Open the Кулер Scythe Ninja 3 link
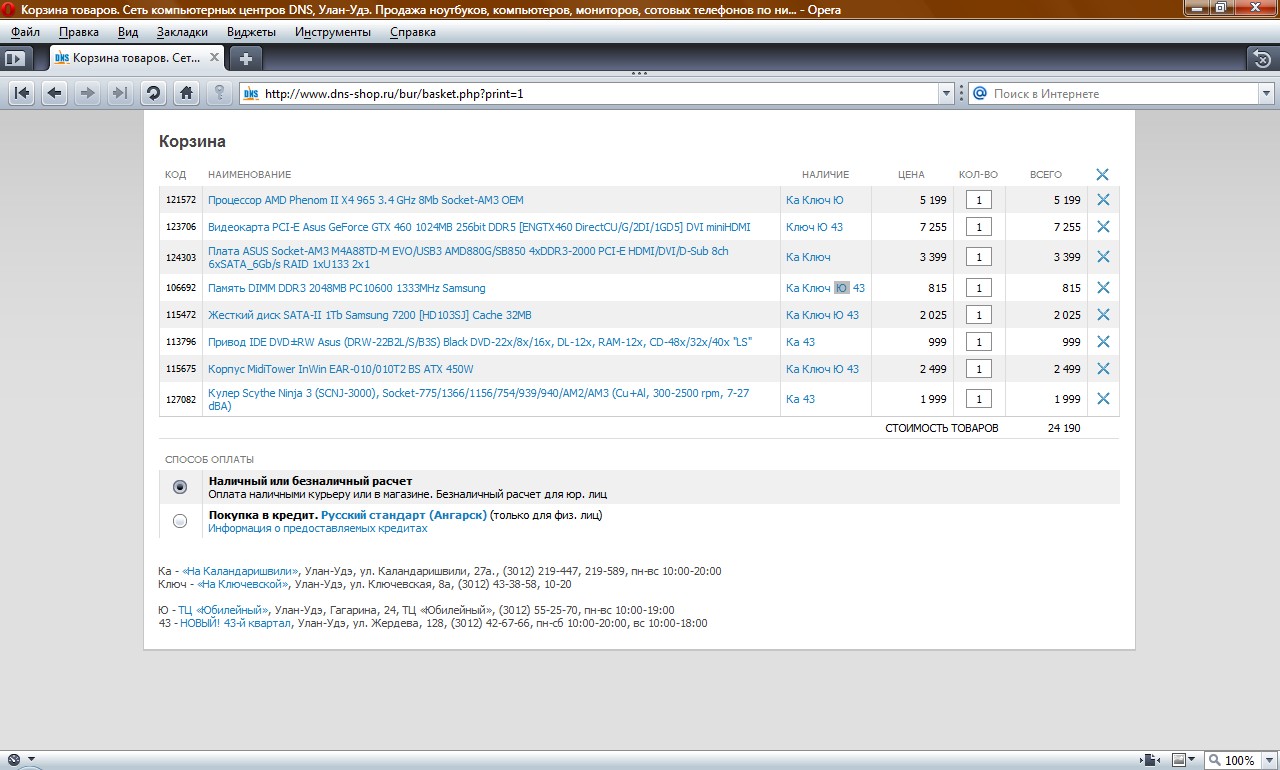 point(478,399)
